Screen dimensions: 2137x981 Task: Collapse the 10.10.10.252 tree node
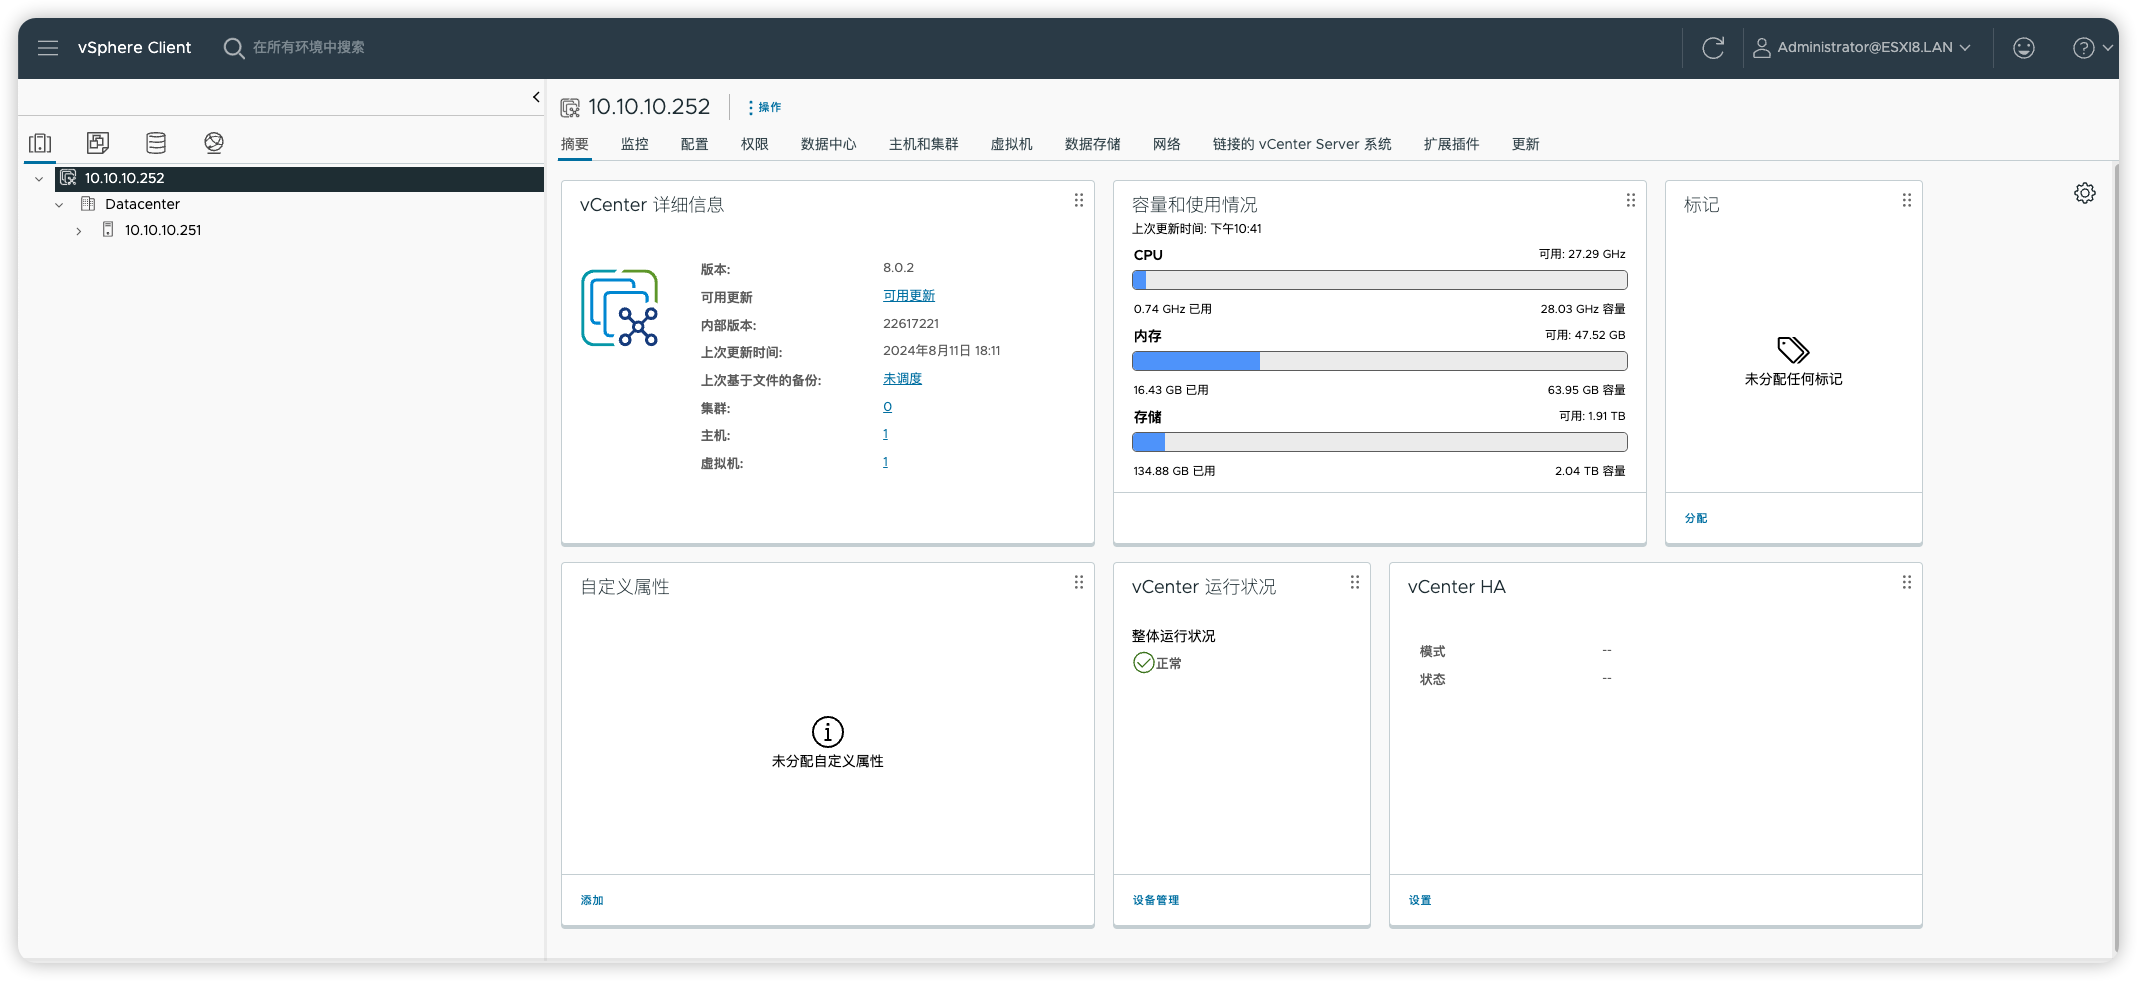(x=39, y=179)
